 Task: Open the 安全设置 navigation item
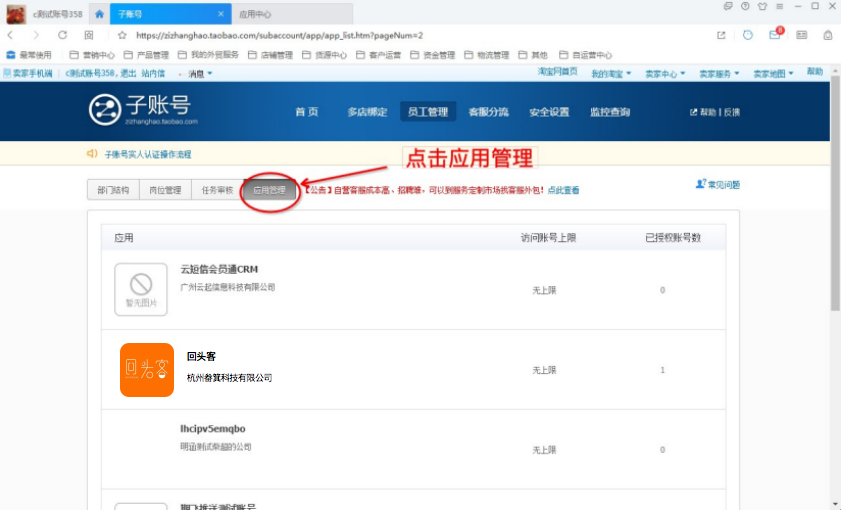click(549, 112)
